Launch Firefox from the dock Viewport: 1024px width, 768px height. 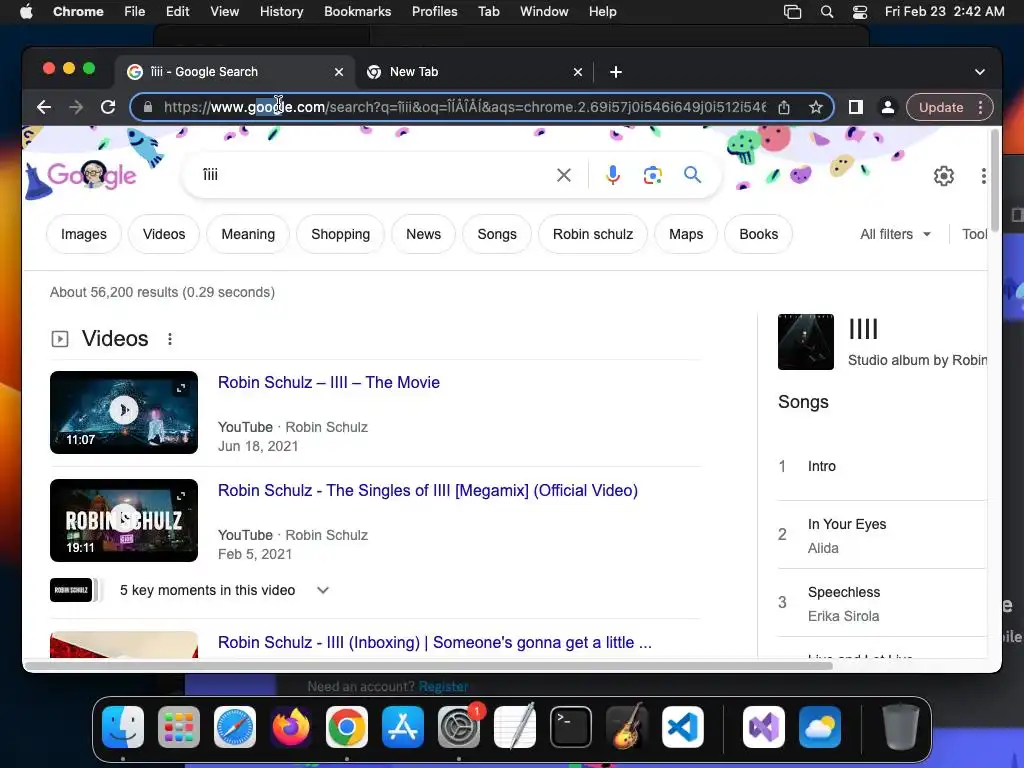[x=291, y=727]
